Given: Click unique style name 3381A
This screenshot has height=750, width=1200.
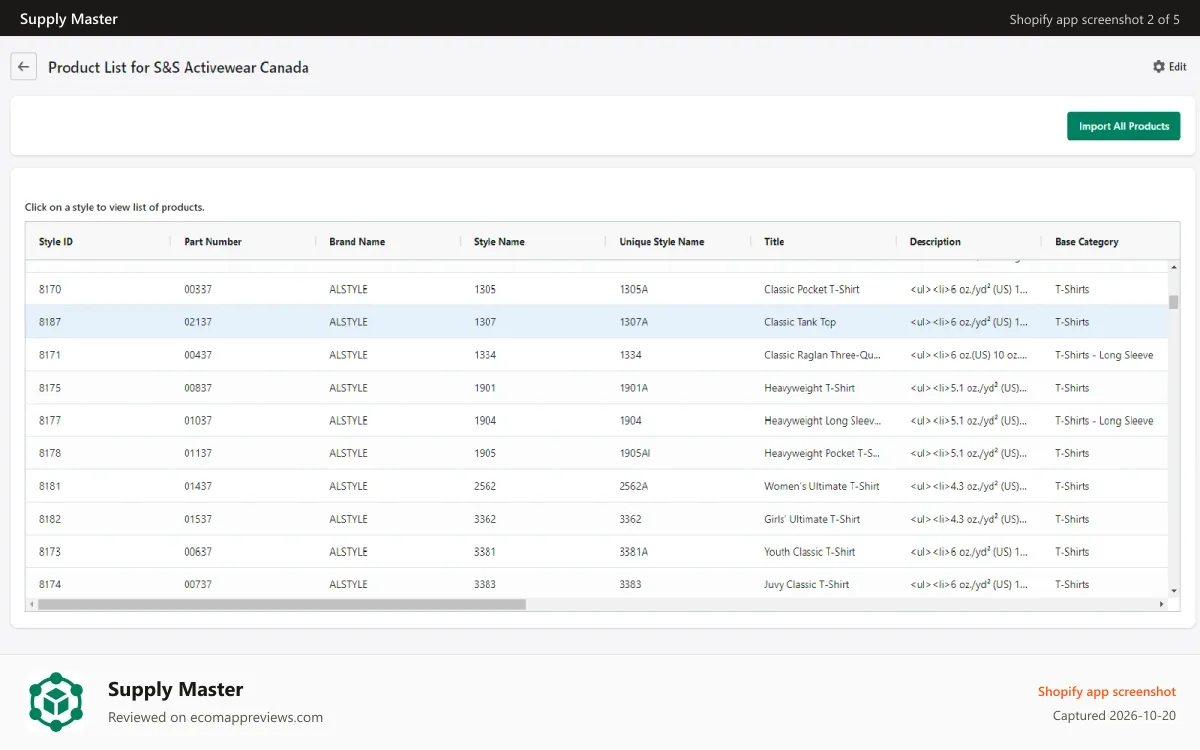Looking at the screenshot, I should point(634,552).
